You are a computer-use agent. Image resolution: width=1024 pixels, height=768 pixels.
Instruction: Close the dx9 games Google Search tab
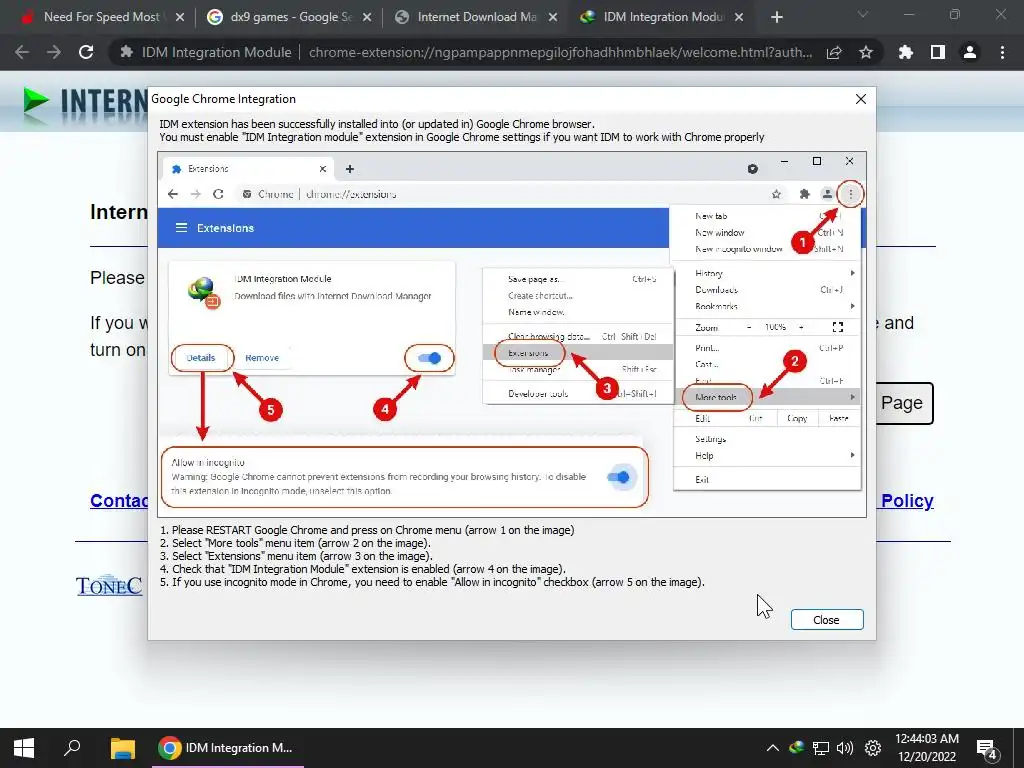367,17
